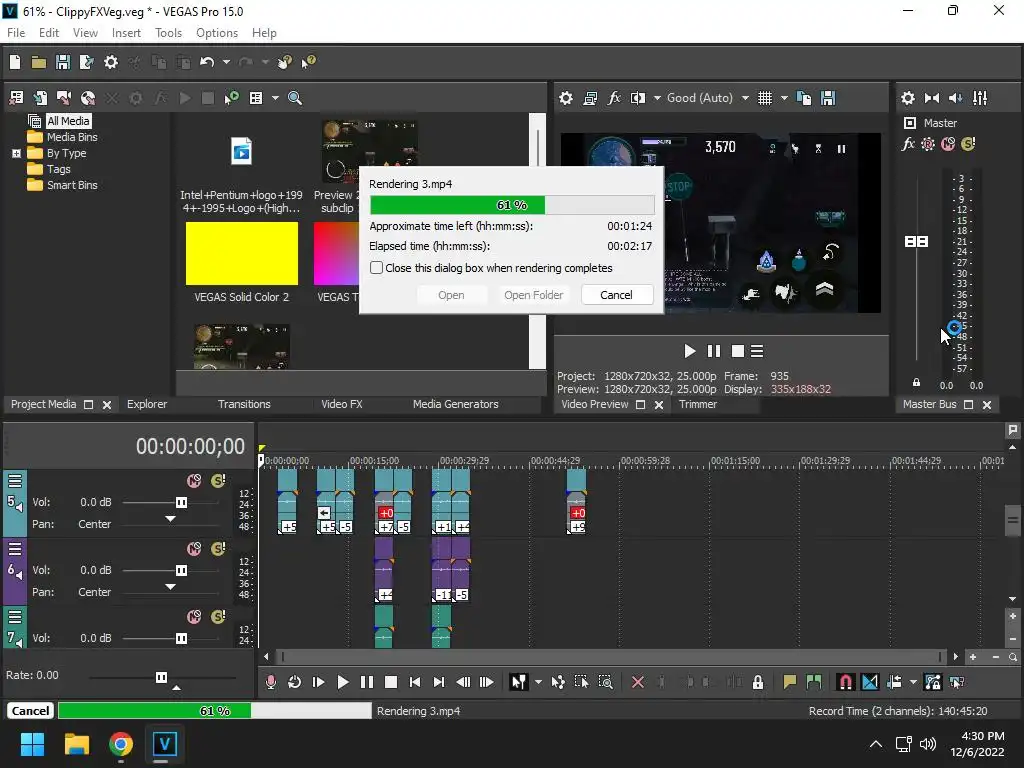The width and height of the screenshot is (1024, 768).
Task: Click Insert Marker yellow flag icon
Action: tap(790, 682)
